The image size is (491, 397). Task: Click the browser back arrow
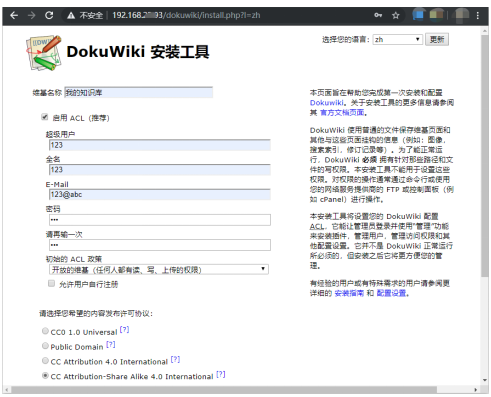click(x=14, y=15)
